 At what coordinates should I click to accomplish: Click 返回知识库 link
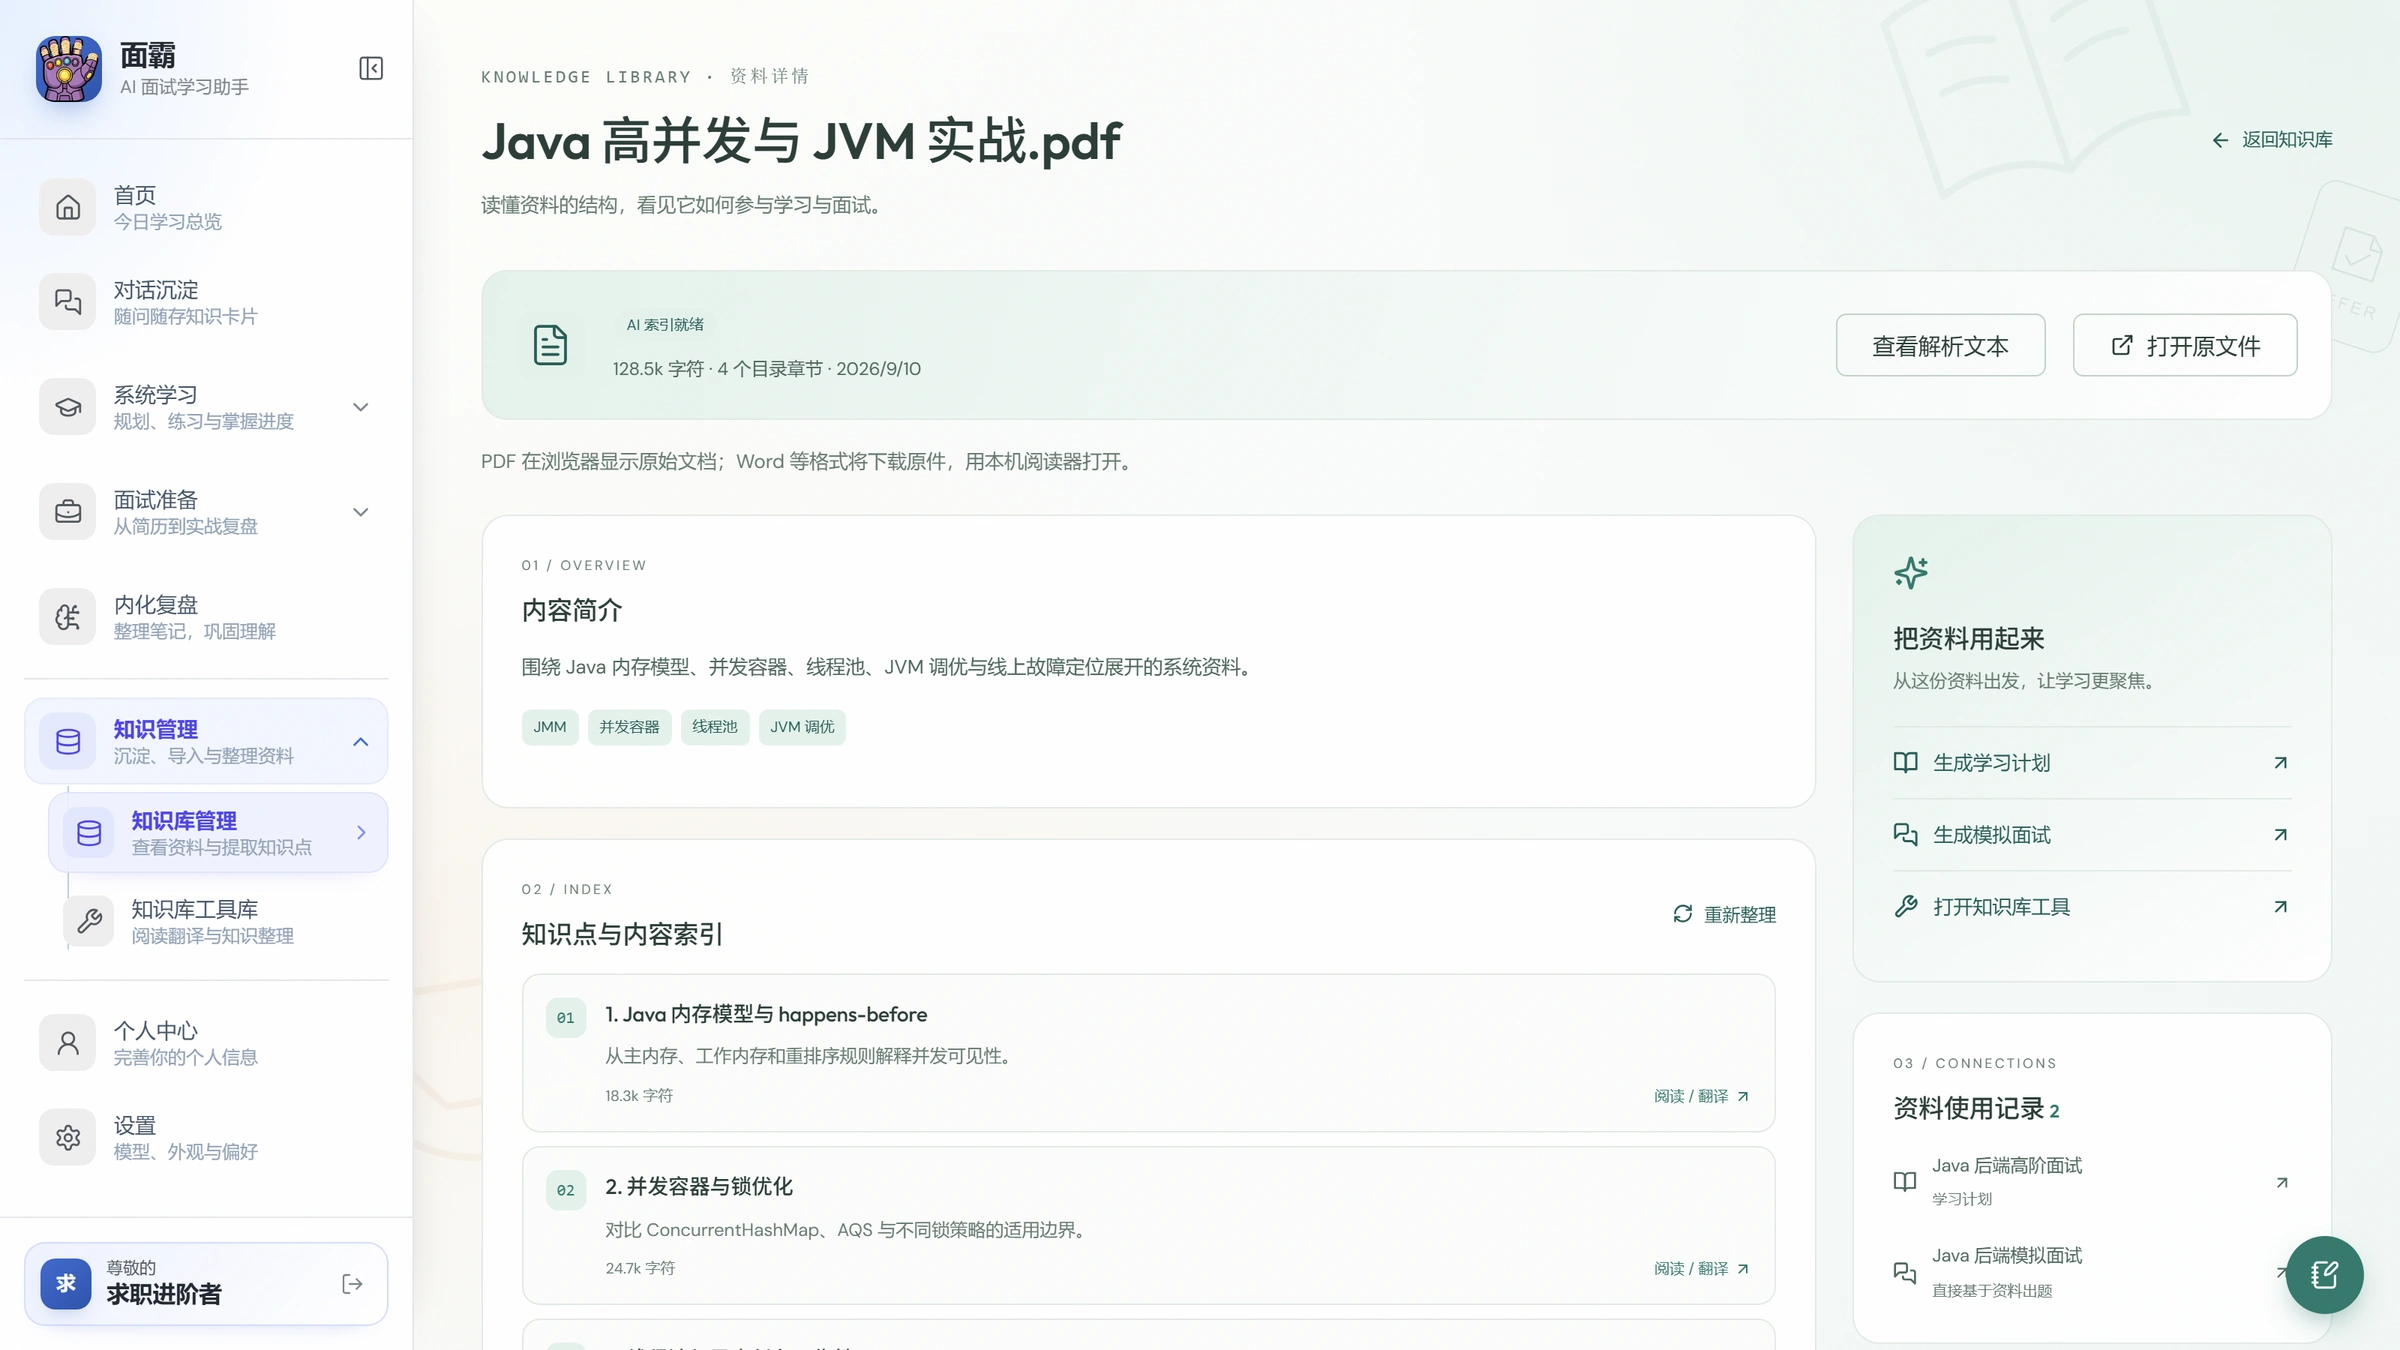2272,140
